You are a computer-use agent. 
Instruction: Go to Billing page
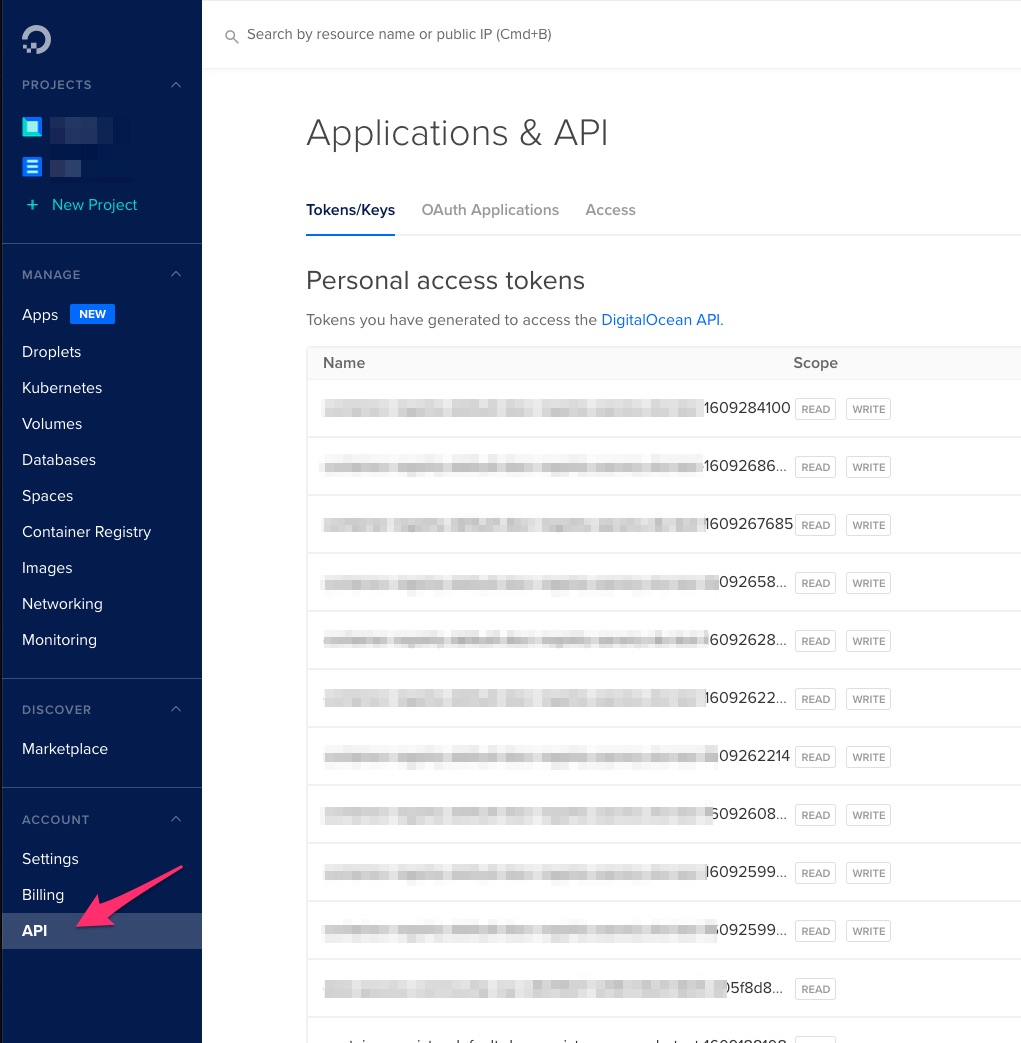point(43,895)
